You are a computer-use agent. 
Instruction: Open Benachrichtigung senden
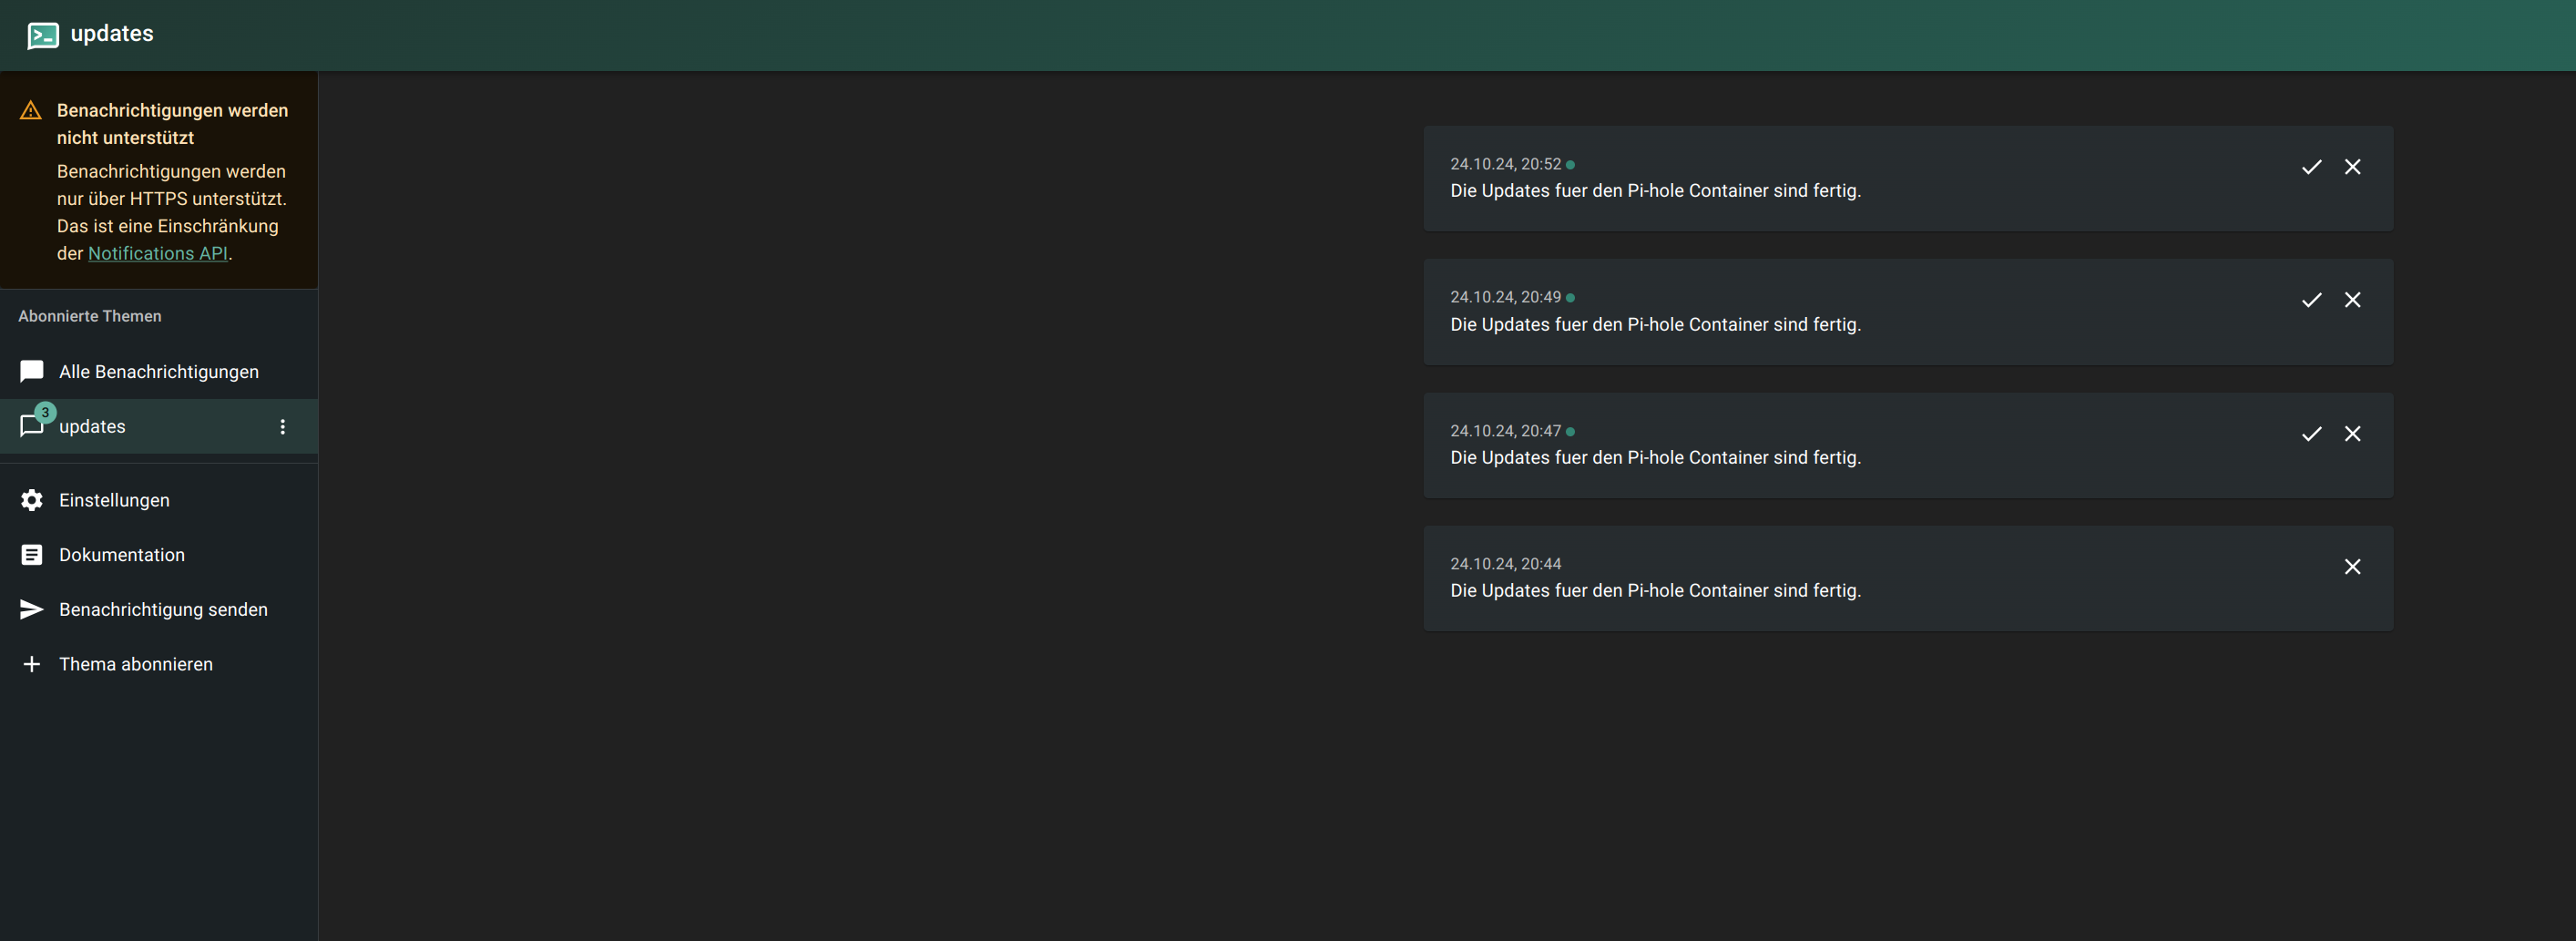tap(159, 609)
